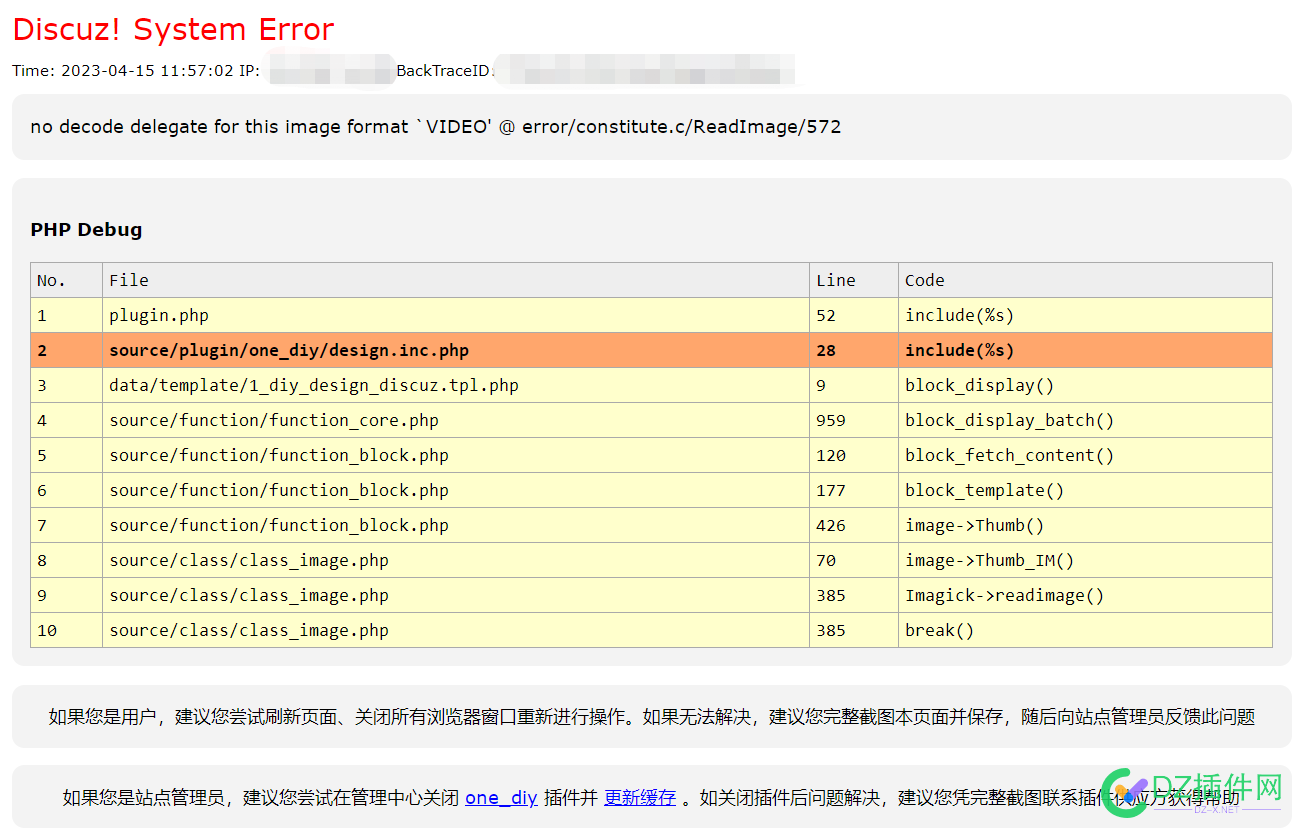Click row number 6 cell
Viewport: 1301px width, 833px height.
click(x=66, y=490)
